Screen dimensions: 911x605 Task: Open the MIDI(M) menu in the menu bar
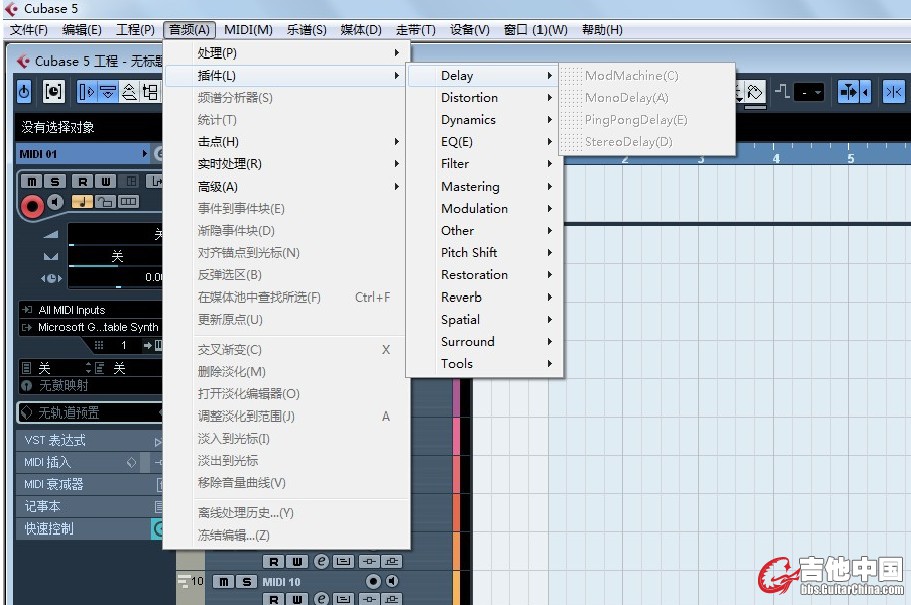[x=248, y=30]
